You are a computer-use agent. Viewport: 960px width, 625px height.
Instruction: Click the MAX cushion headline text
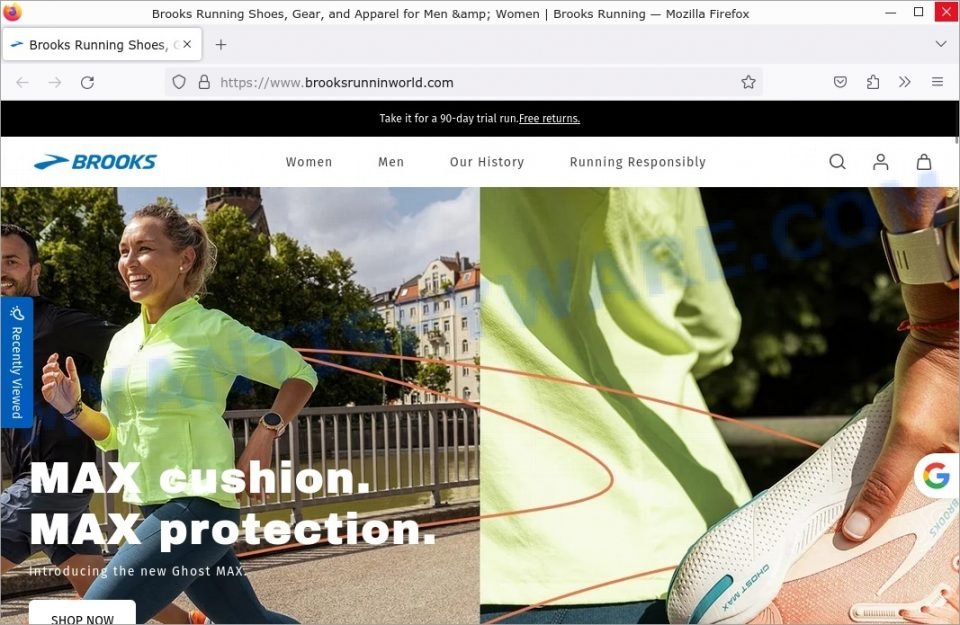(x=200, y=478)
